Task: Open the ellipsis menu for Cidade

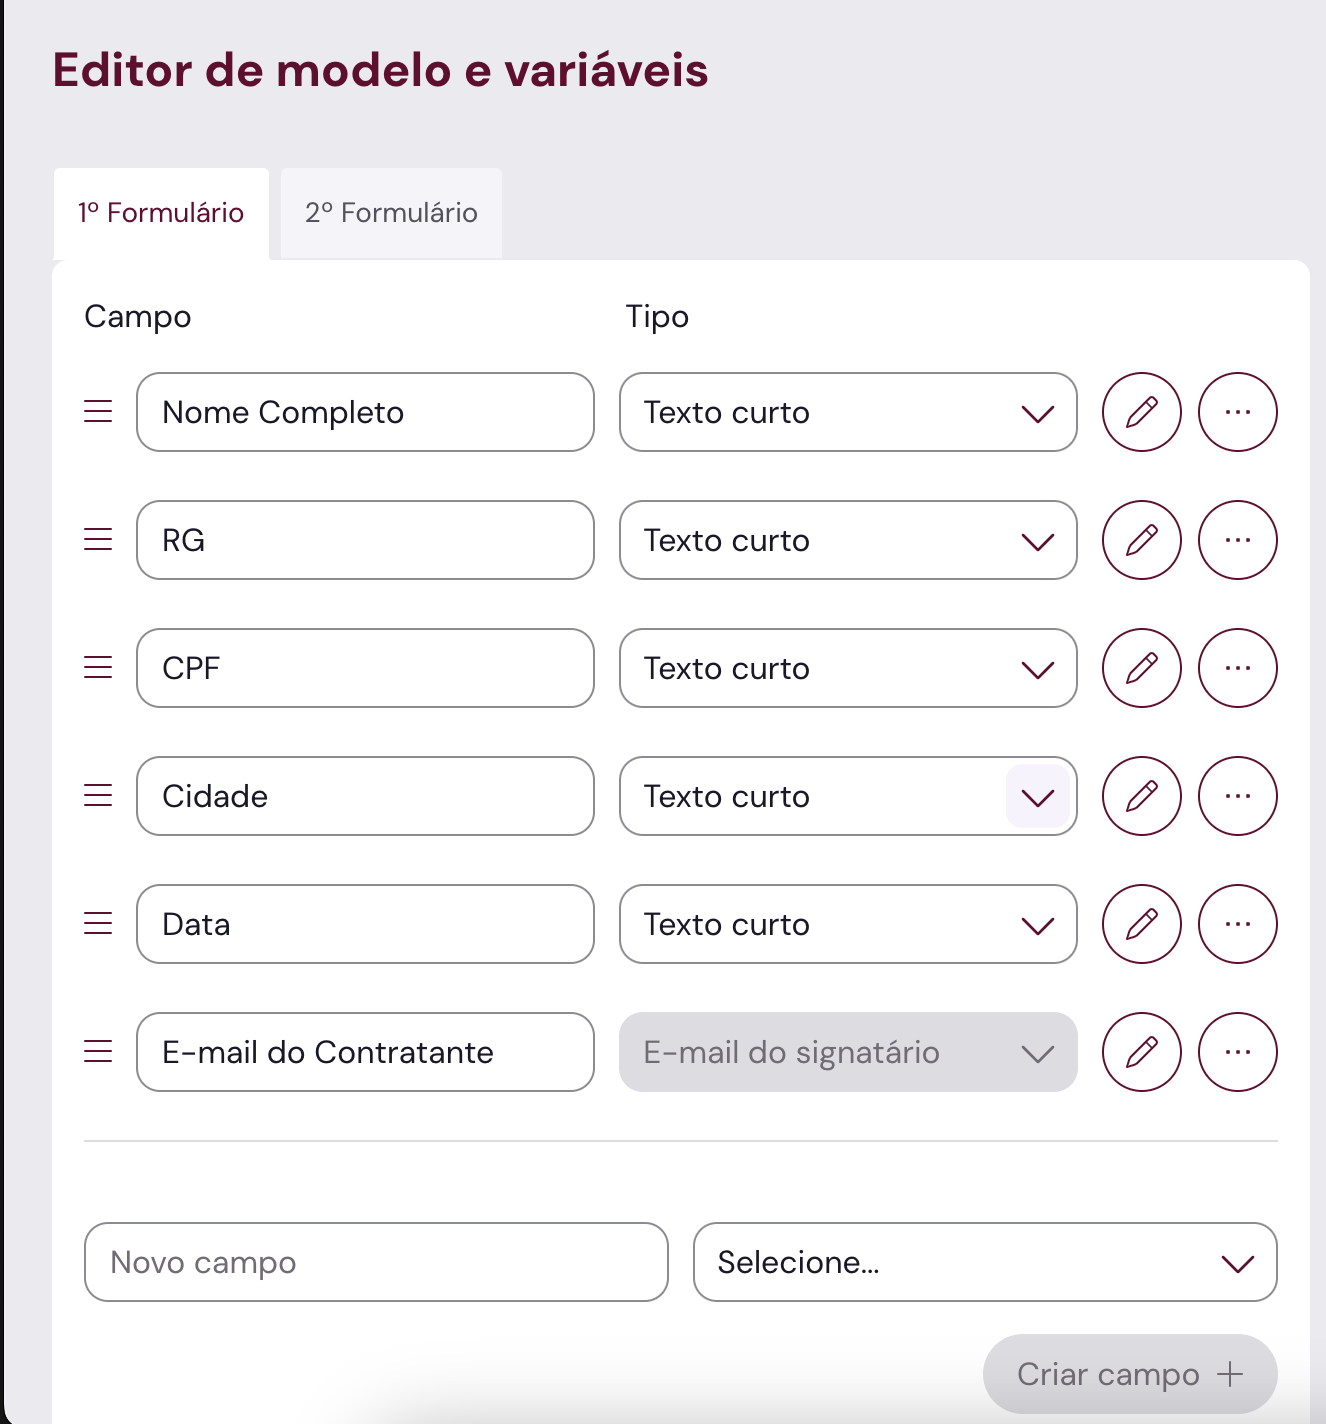Action: point(1237,796)
